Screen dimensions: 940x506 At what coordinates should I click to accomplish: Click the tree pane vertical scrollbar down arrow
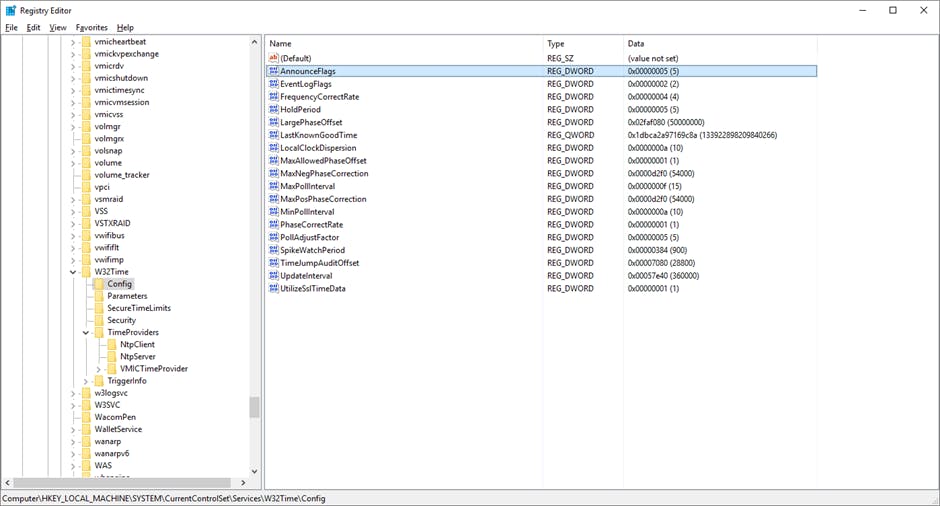pos(254,472)
